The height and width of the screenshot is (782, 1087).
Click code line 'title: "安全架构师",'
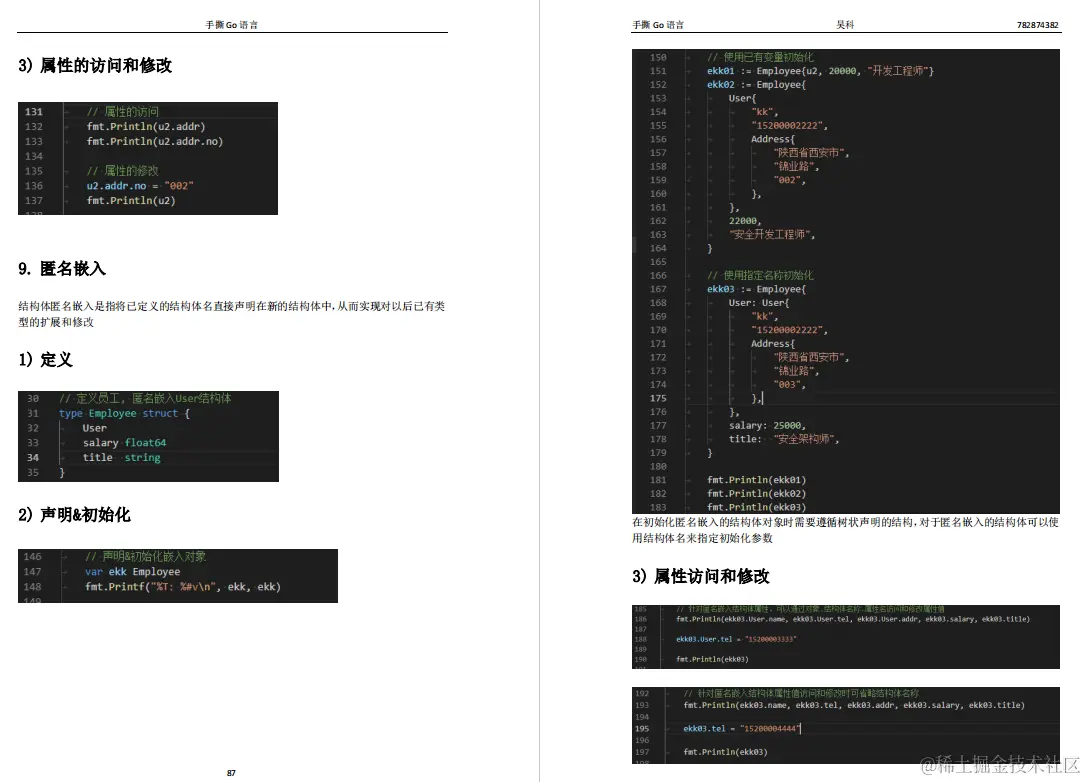(784, 439)
